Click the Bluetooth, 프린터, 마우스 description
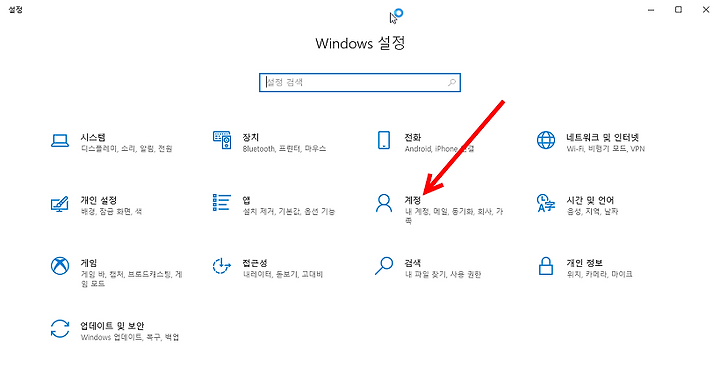Screen dimensions: 720x367 tap(284, 149)
